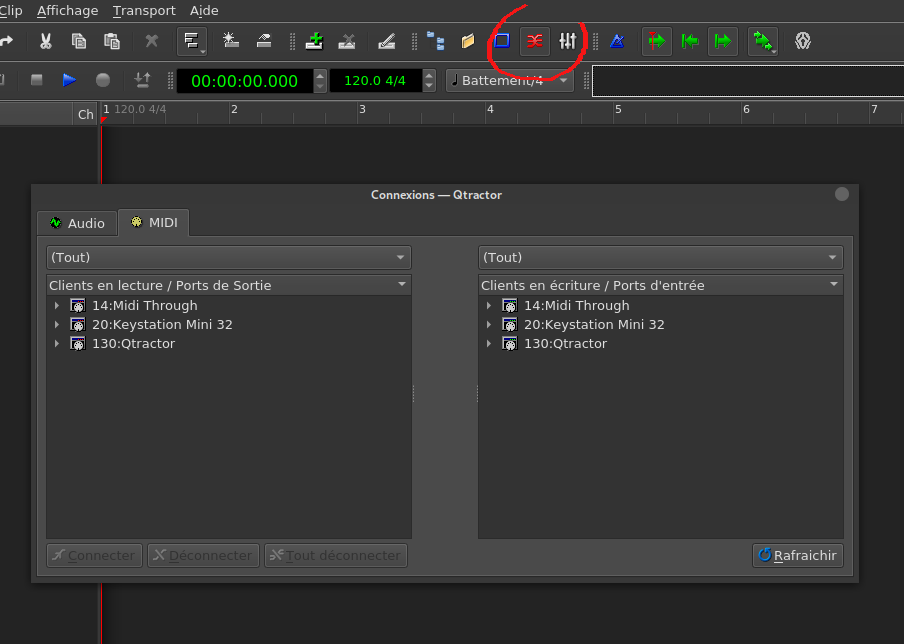Click the Cut scissors icon
Viewport: 904px width, 644px height.
(x=45, y=41)
